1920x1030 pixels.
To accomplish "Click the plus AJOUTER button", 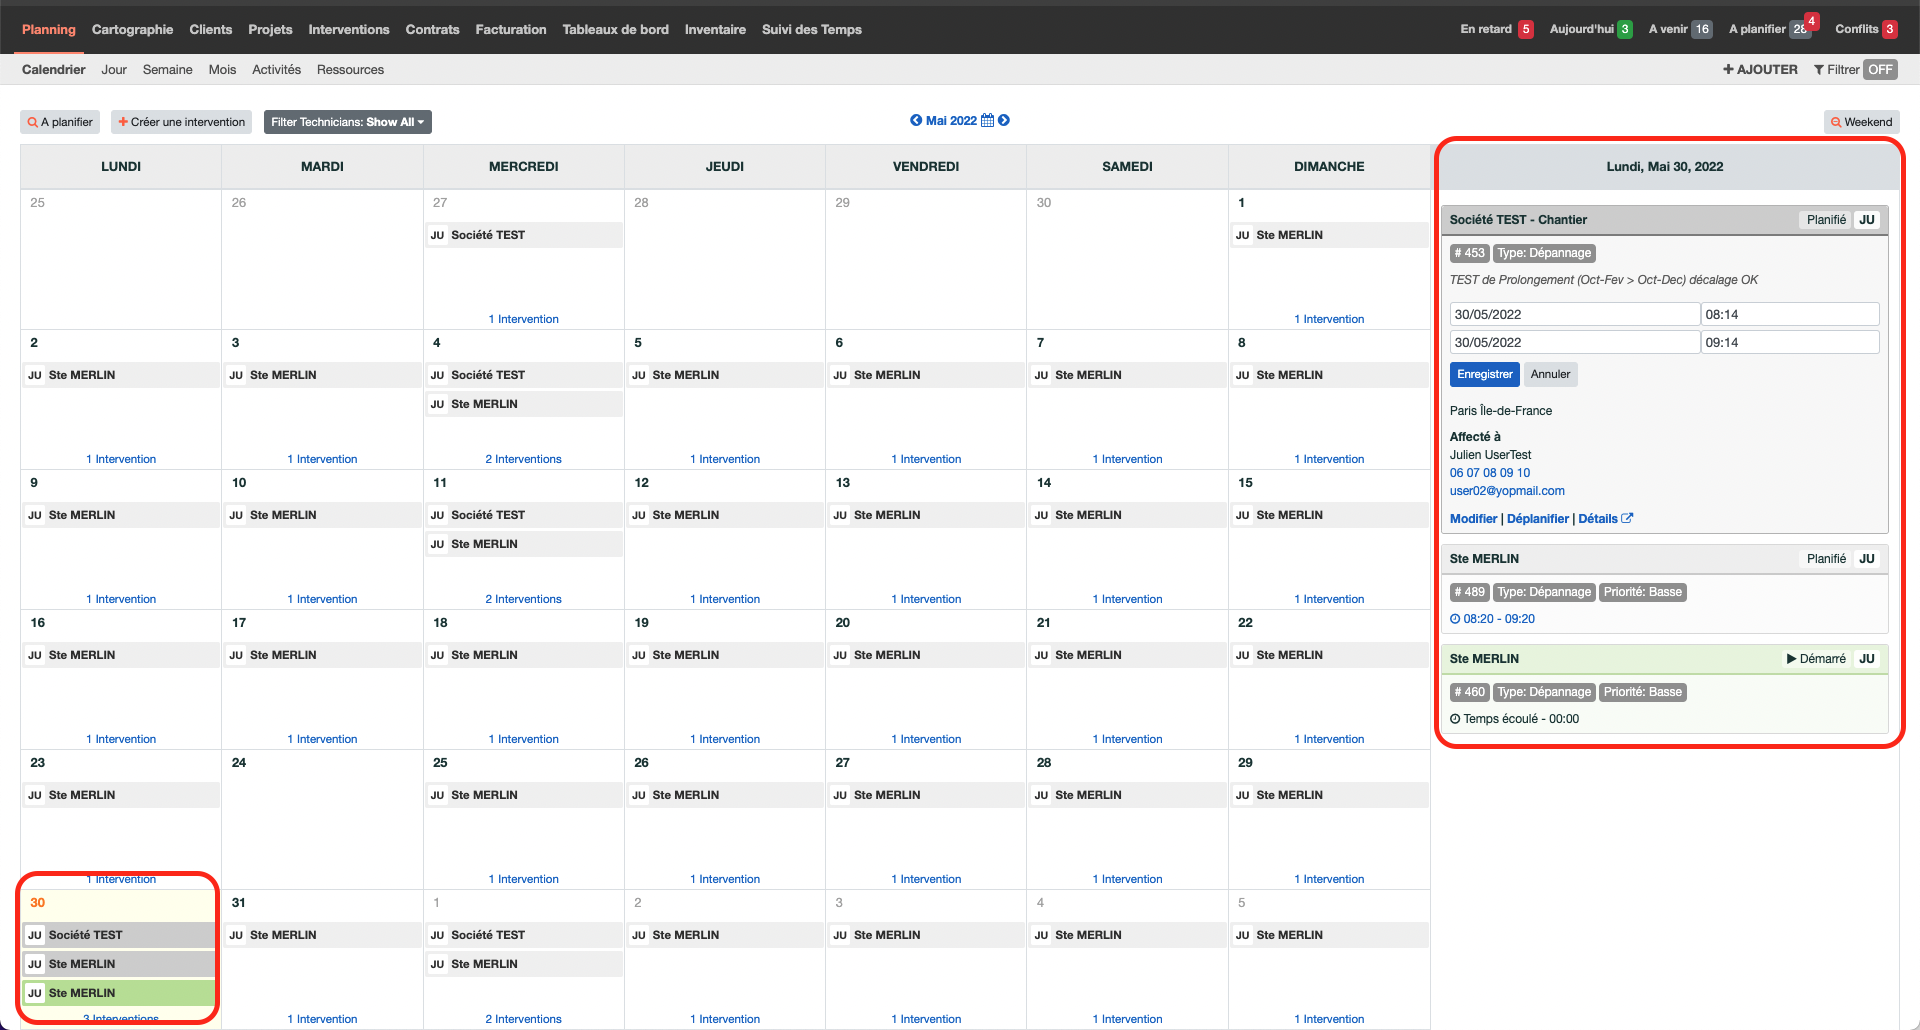I will tap(1760, 70).
